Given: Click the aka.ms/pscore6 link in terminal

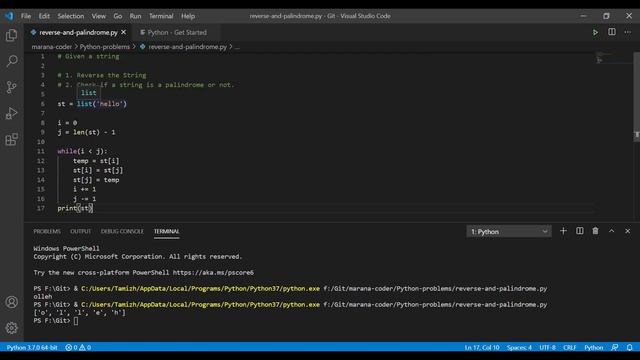Looking at the screenshot, I should click(x=213, y=272).
